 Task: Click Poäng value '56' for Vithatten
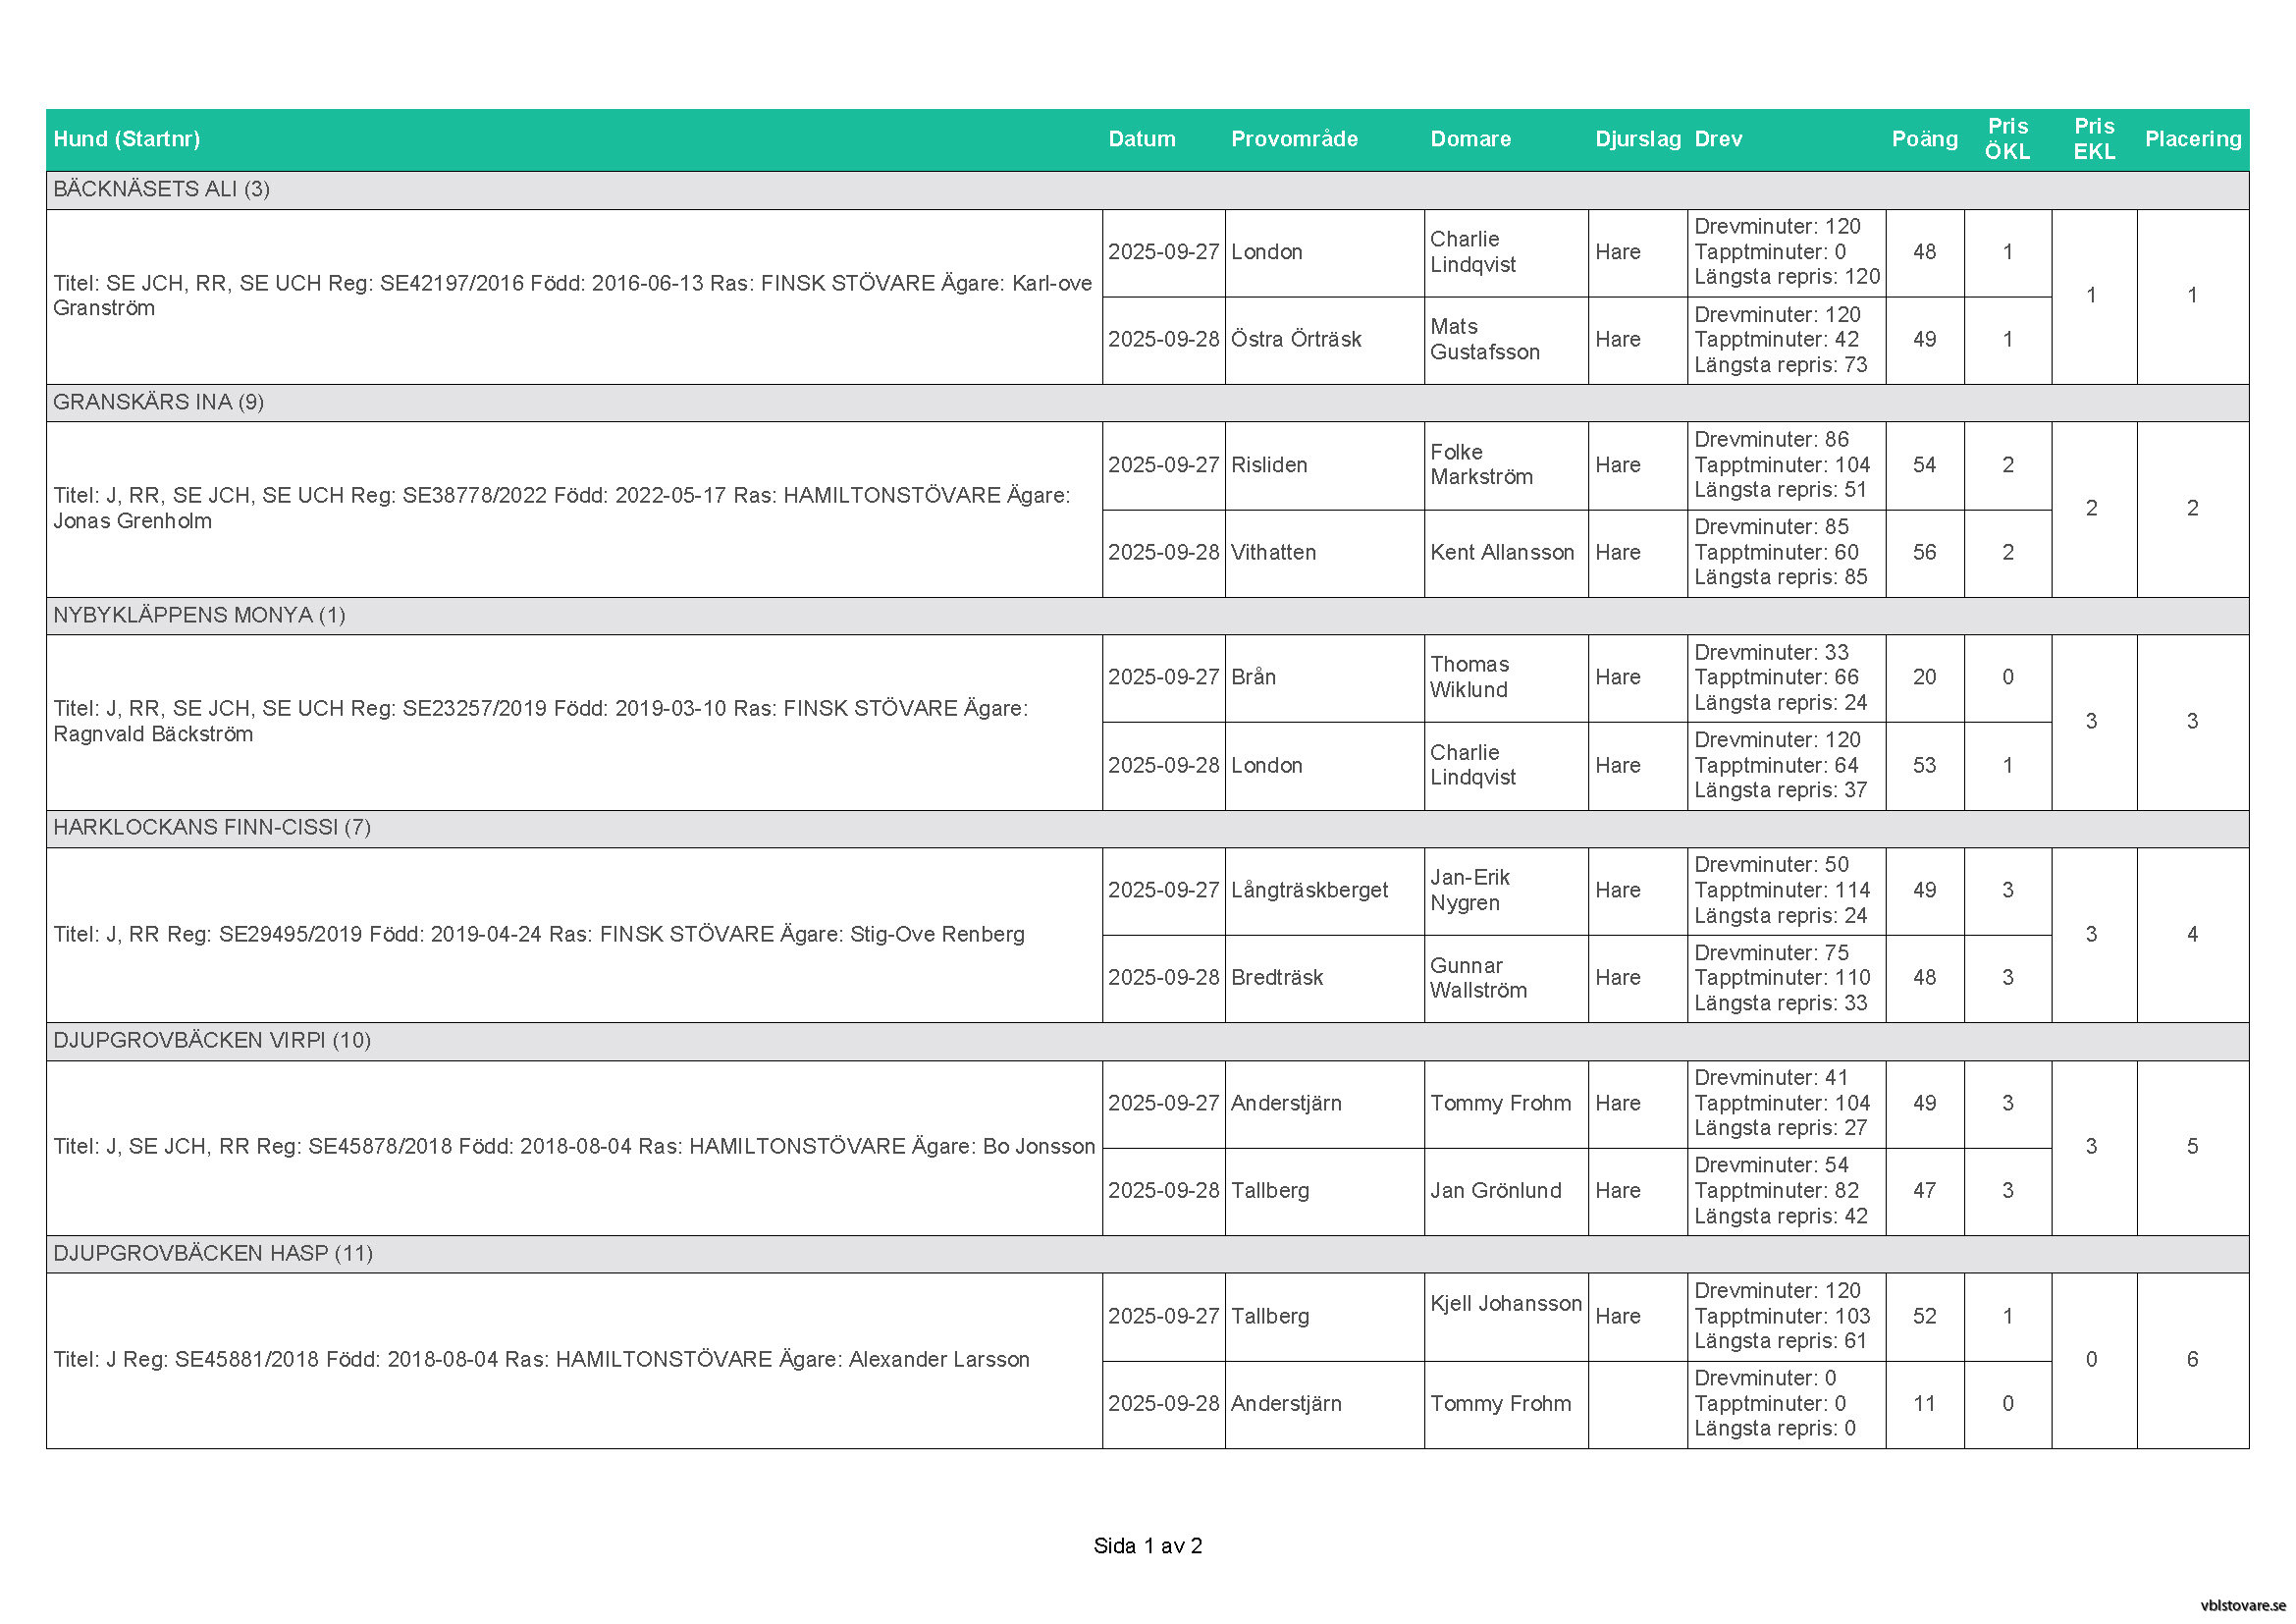pos(1924,553)
